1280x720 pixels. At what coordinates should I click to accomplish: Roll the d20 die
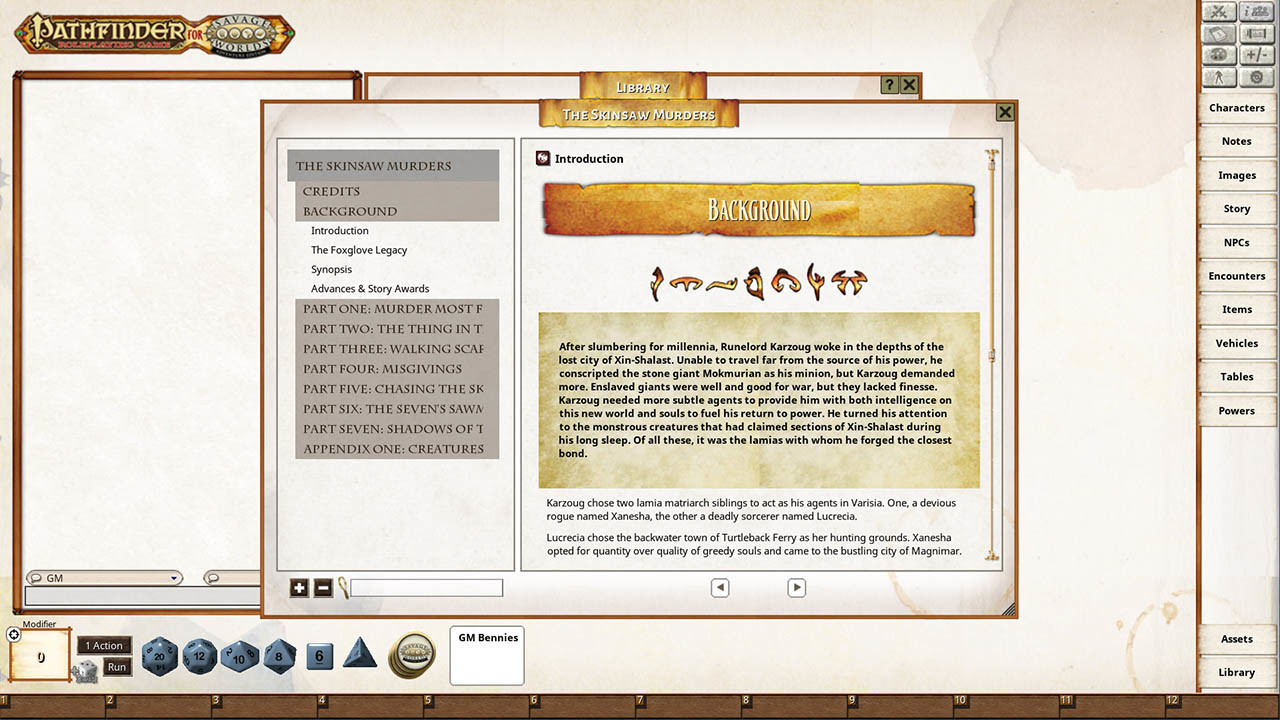pyautogui.click(x=159, y=656)
